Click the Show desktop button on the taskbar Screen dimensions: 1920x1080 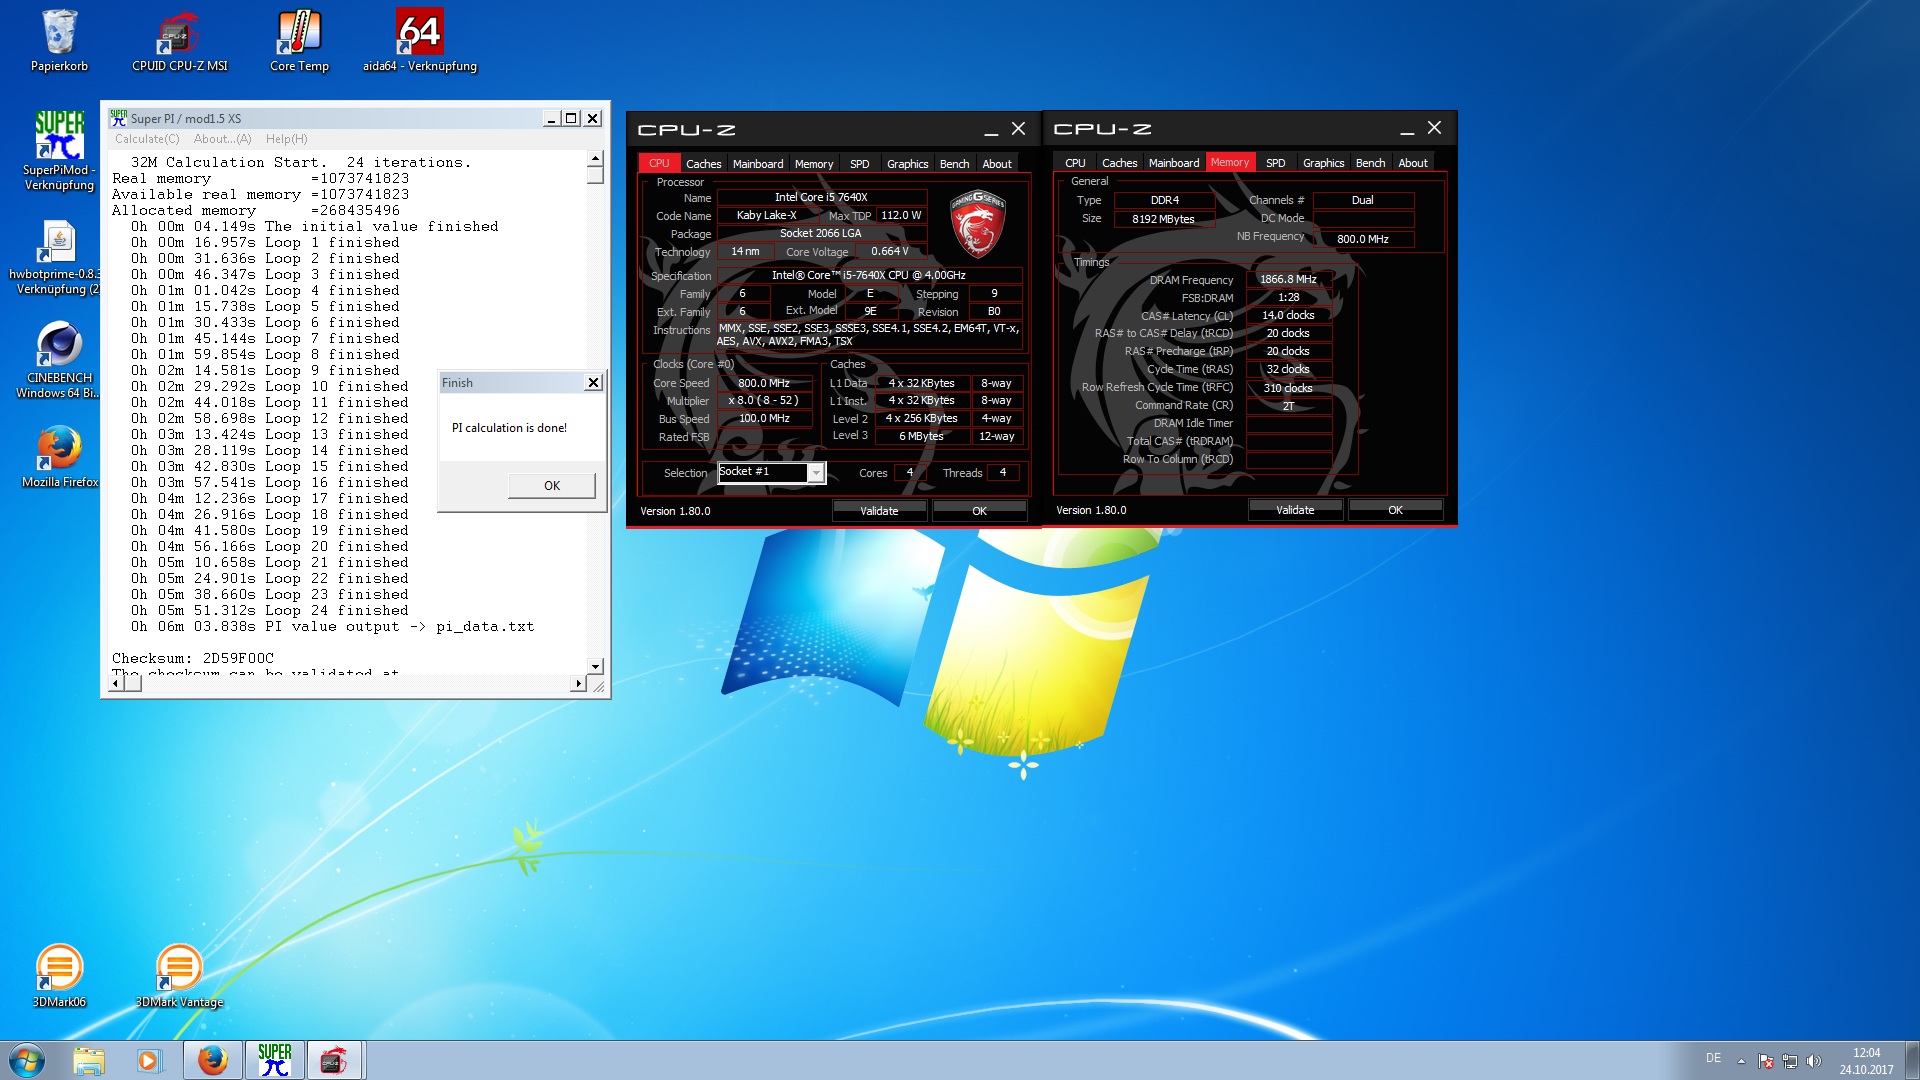point(1912,1060)
